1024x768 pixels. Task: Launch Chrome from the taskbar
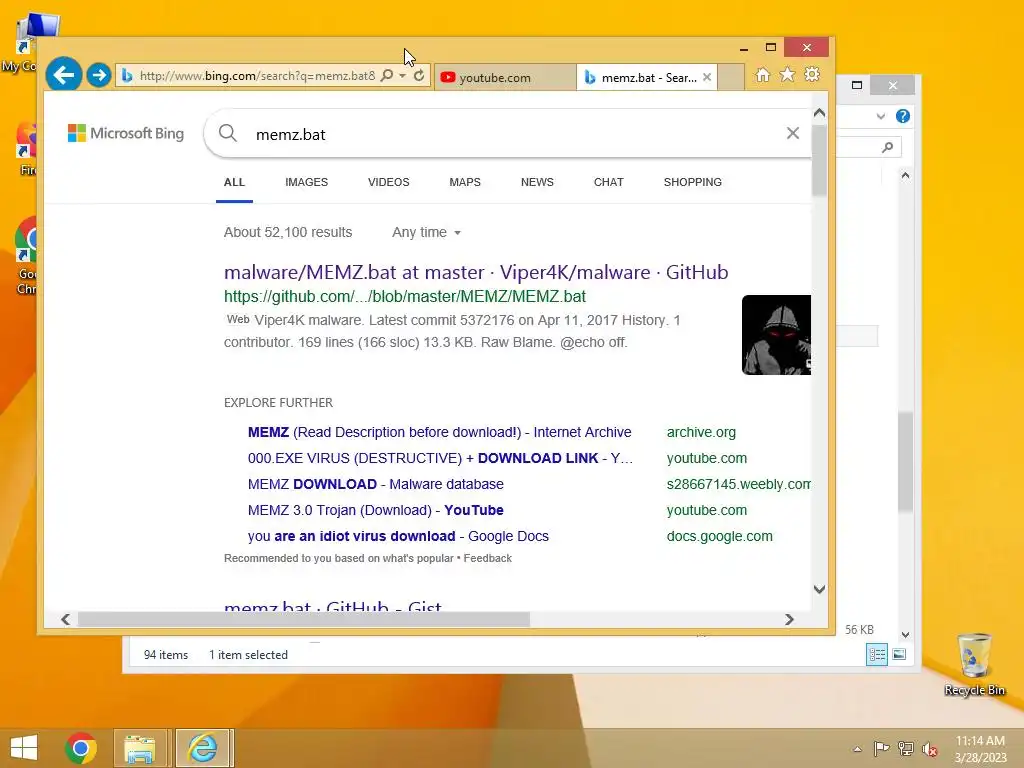(x=81, y=748)
